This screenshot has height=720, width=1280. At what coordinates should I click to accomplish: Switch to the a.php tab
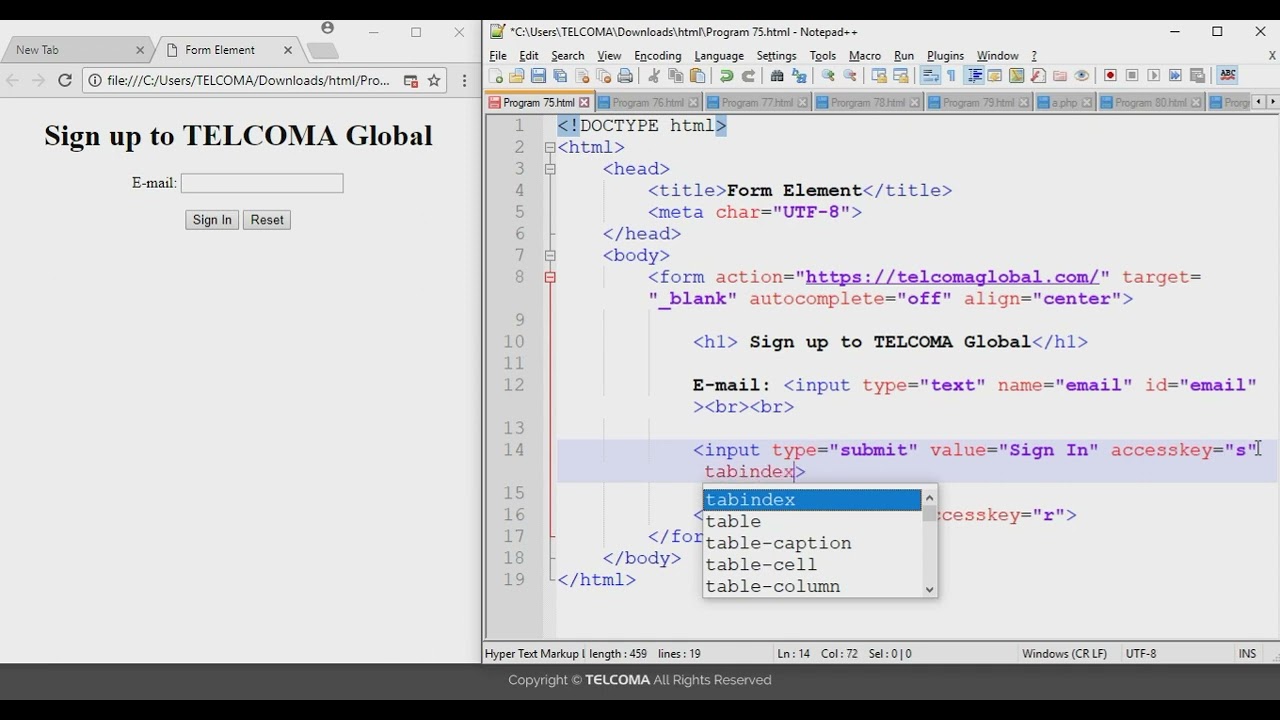point(1064,102)
